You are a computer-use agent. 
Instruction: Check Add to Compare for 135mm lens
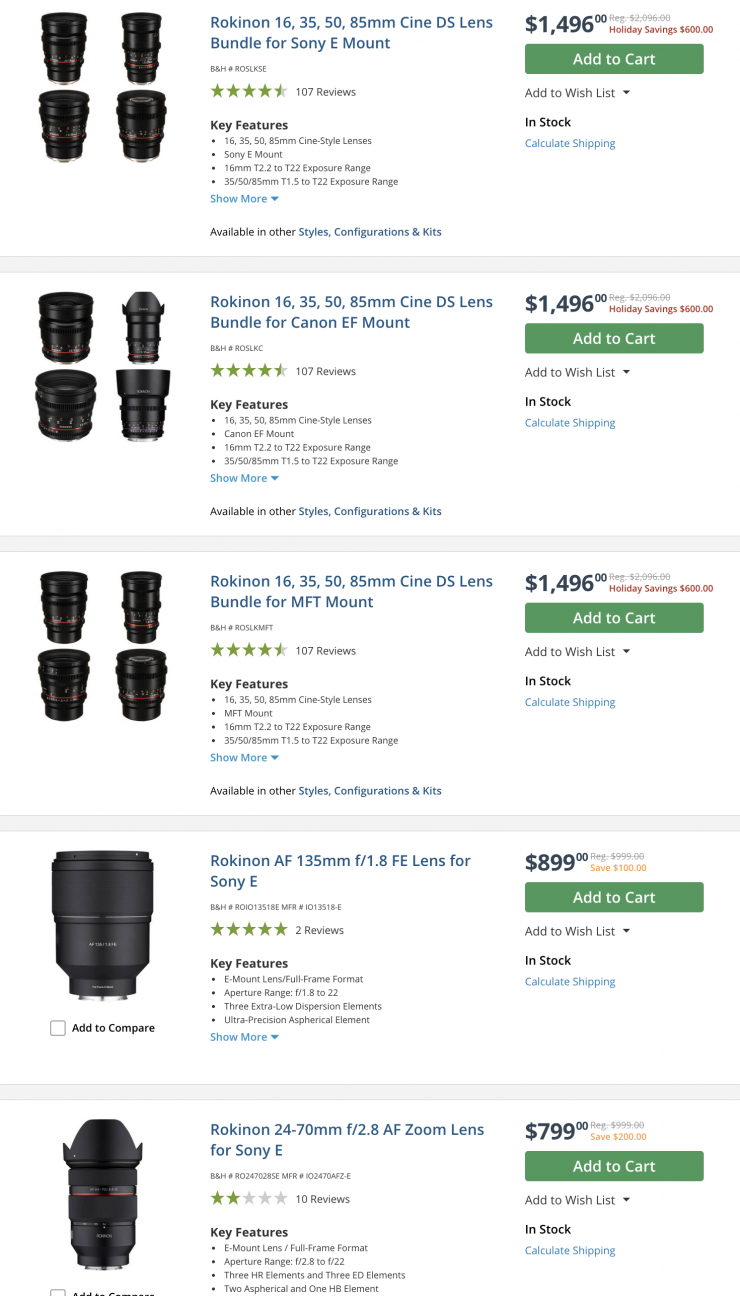58,1028
